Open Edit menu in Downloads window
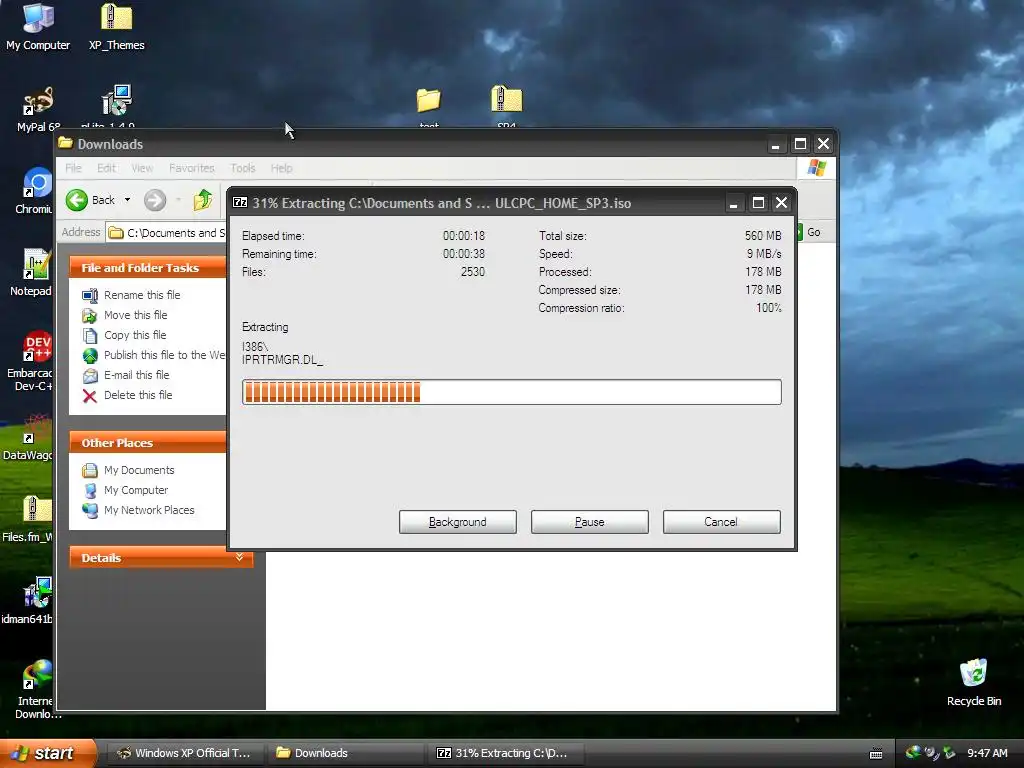Image resolution: width=1024 pixels, height=768 pixels. coord(106,168)
